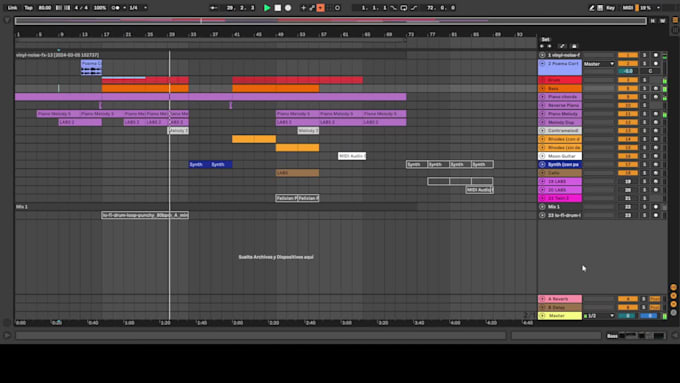Image resolution: width=680 pixels, height=383 pixels.
Task: Open the Master 1/2 output dropdown
Action: 599,316
